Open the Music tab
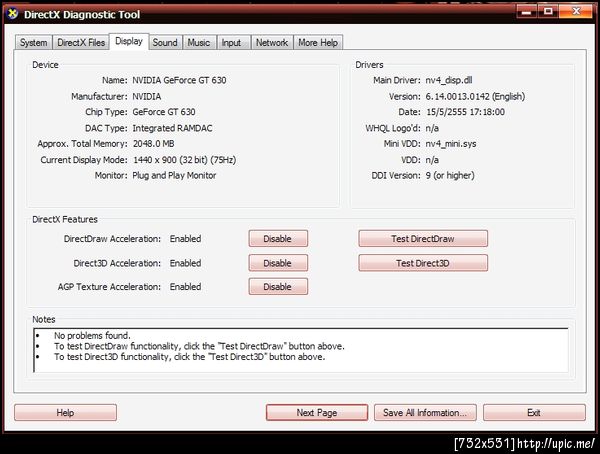The height and width of the screenshot is (454, 600). 199,42
